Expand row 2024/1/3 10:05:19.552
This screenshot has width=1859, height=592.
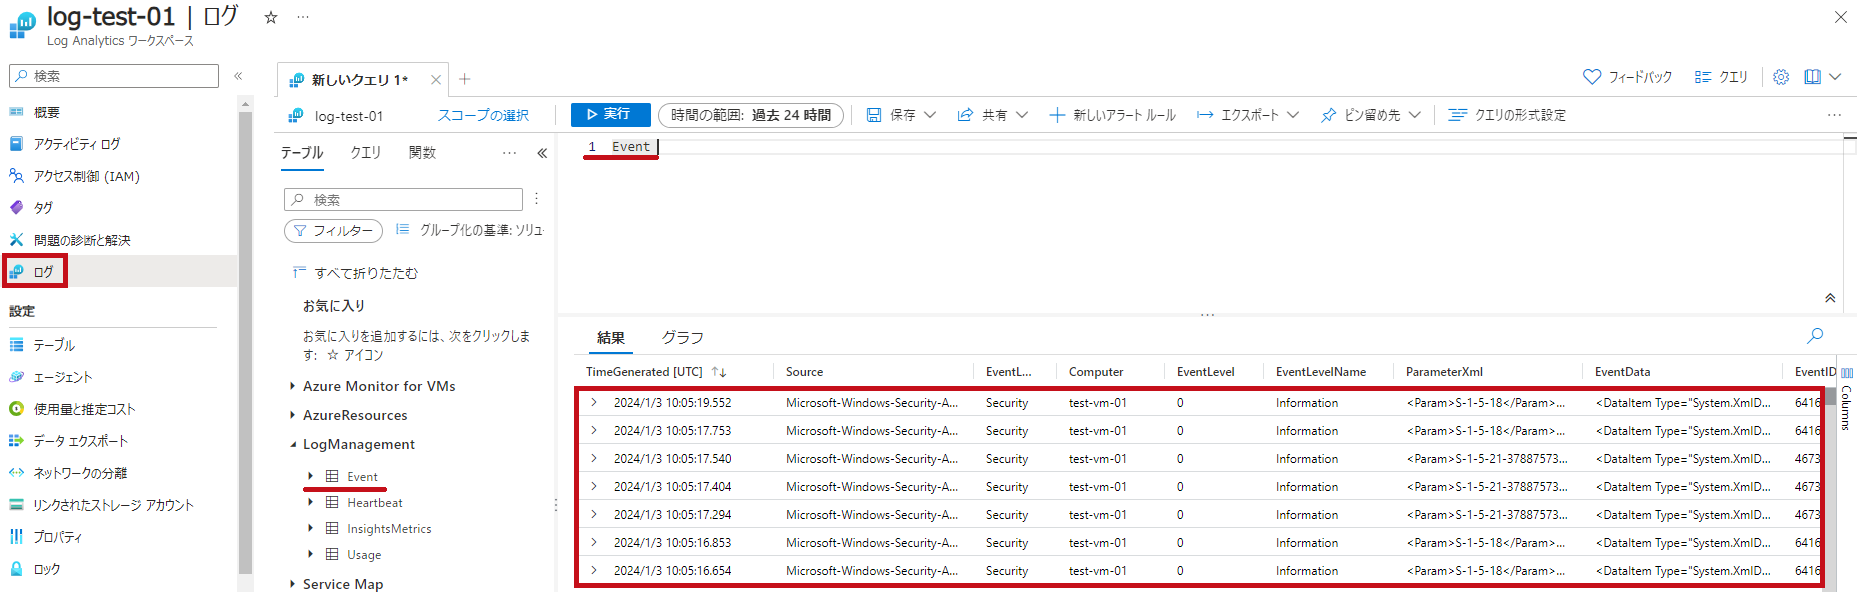[x=594, y=403]
